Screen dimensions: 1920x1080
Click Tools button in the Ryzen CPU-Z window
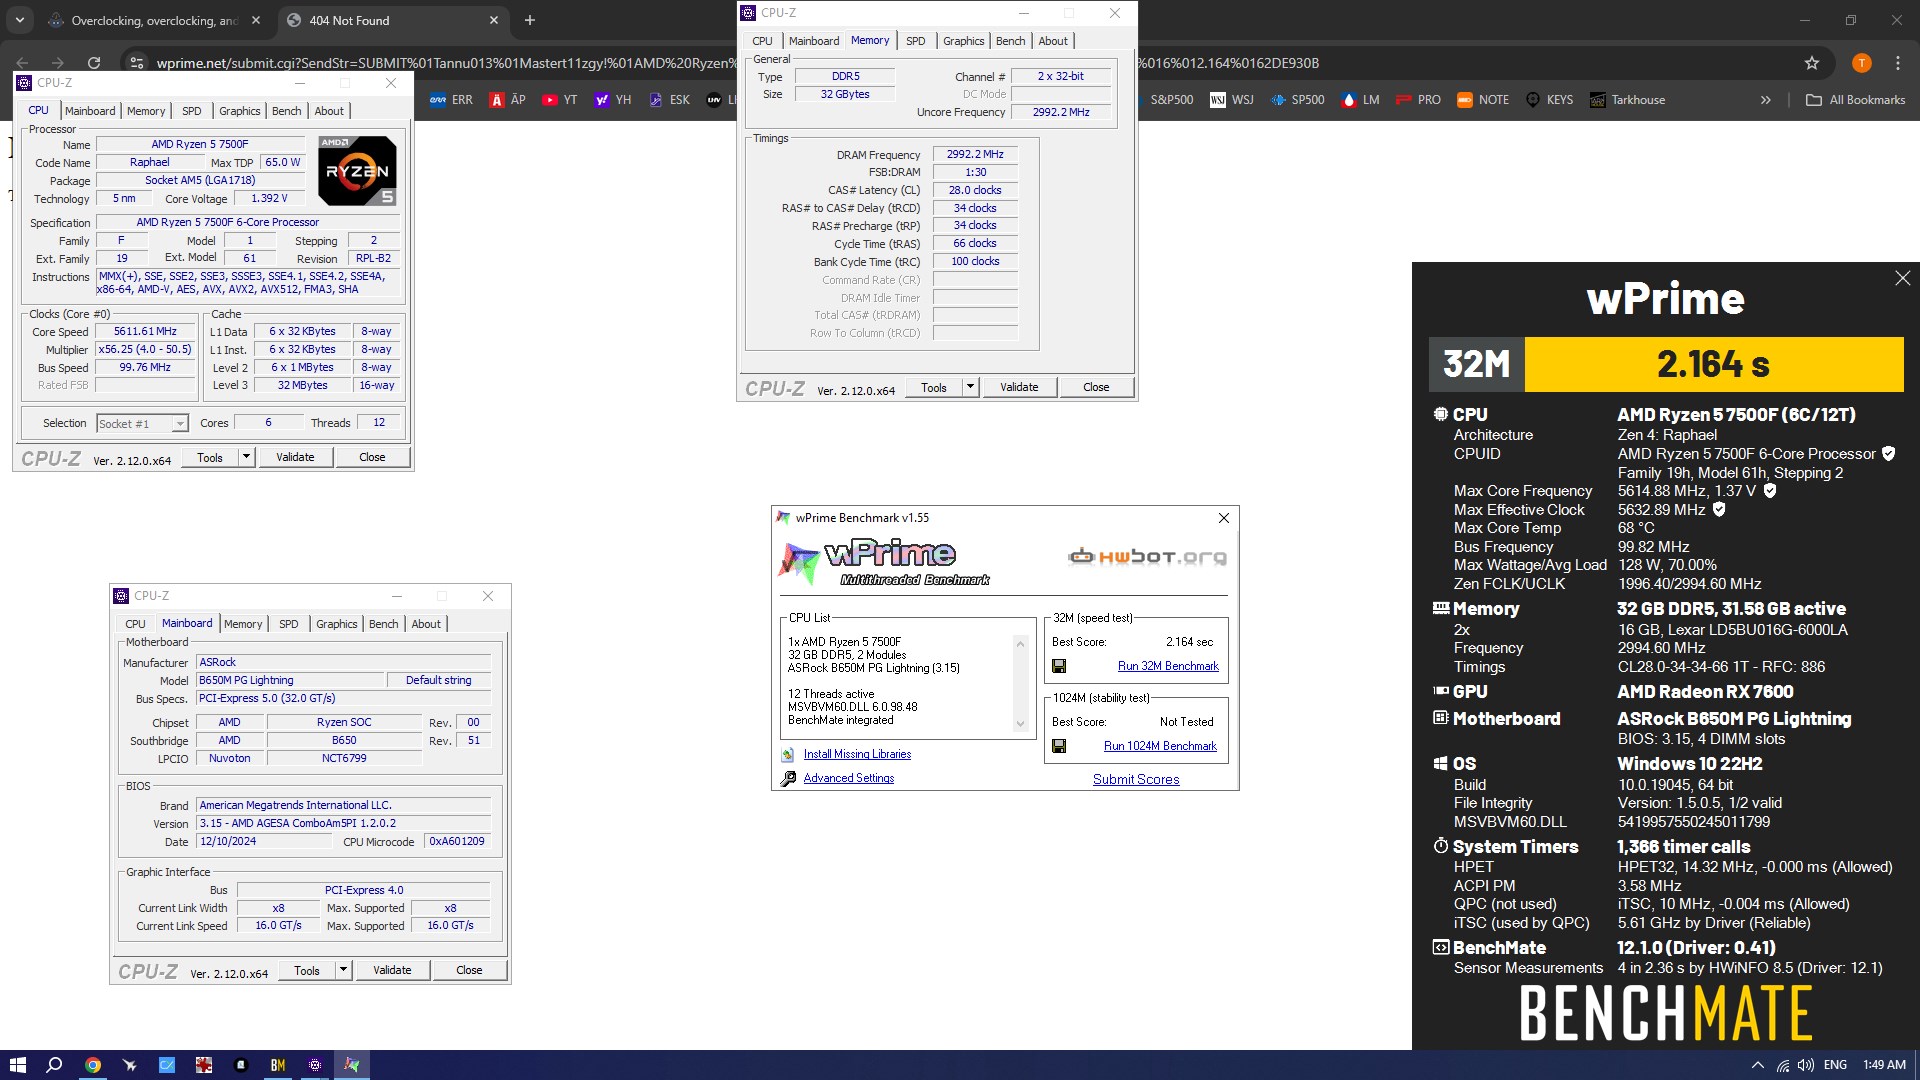(x=210, y=457)
